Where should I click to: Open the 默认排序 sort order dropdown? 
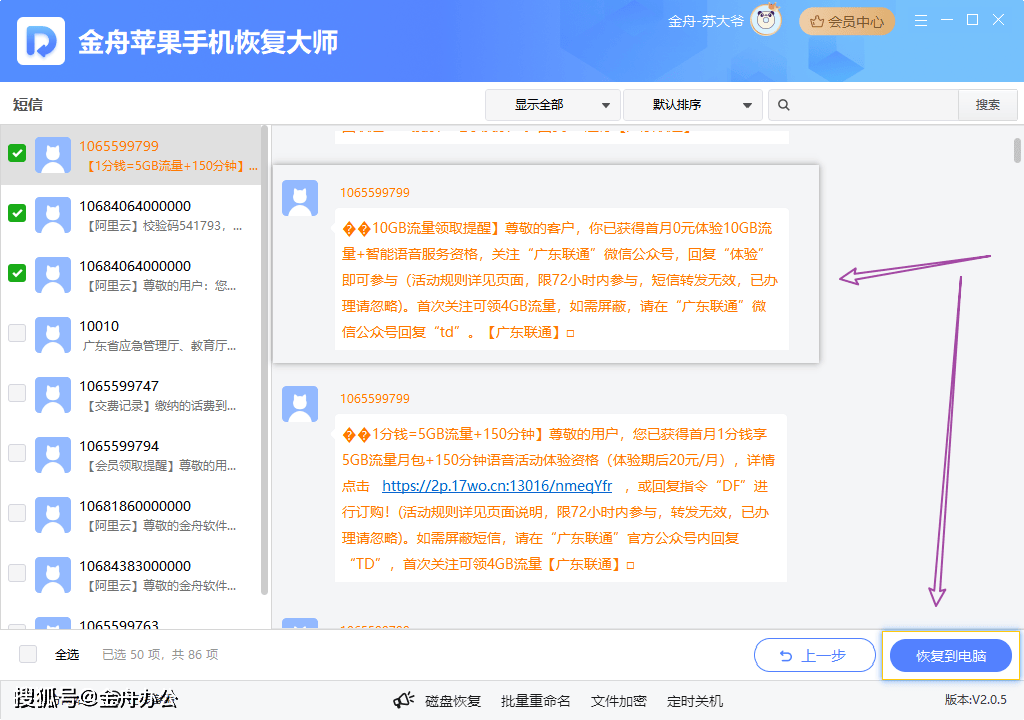coord(680,104)
